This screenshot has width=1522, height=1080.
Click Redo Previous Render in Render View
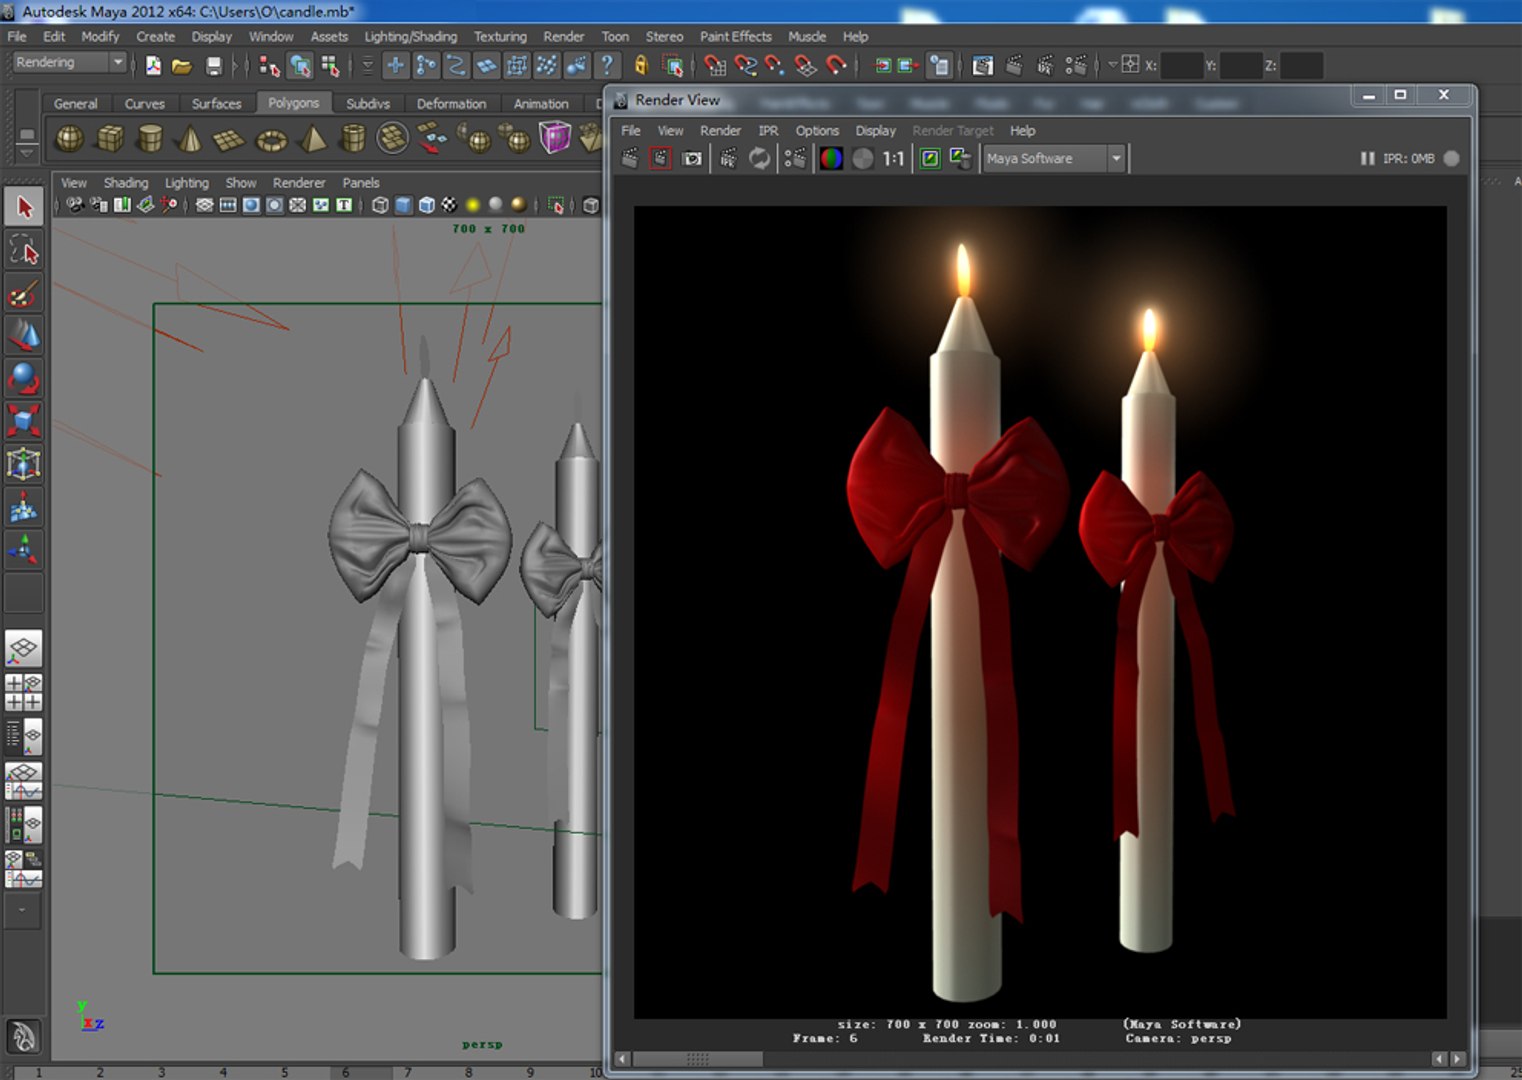(630, 158)
